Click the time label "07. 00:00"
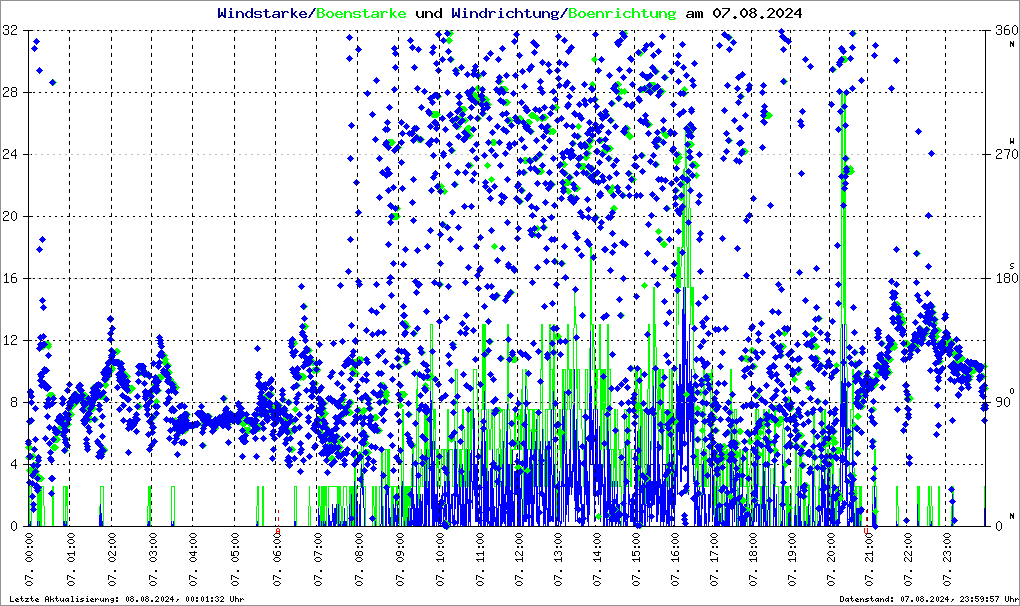This screenshot has height=606, width=1020. pos(29,559)
